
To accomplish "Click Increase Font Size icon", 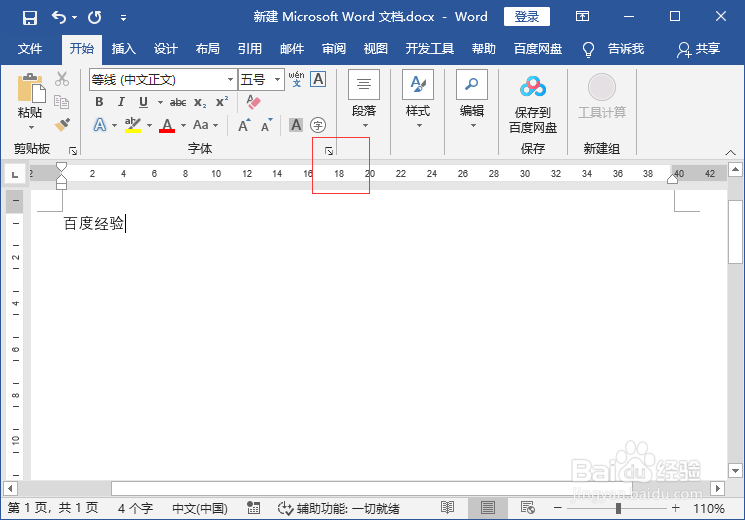I will coord(244,125).
